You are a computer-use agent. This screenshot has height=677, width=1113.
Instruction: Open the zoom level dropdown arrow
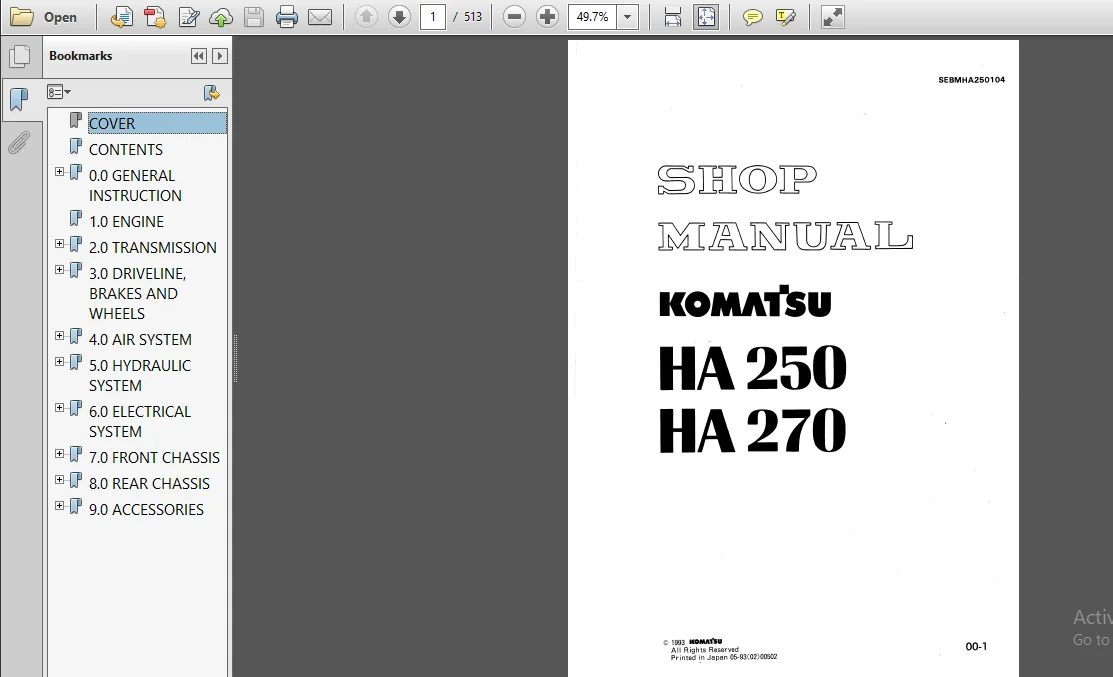[x=627, y=17]
